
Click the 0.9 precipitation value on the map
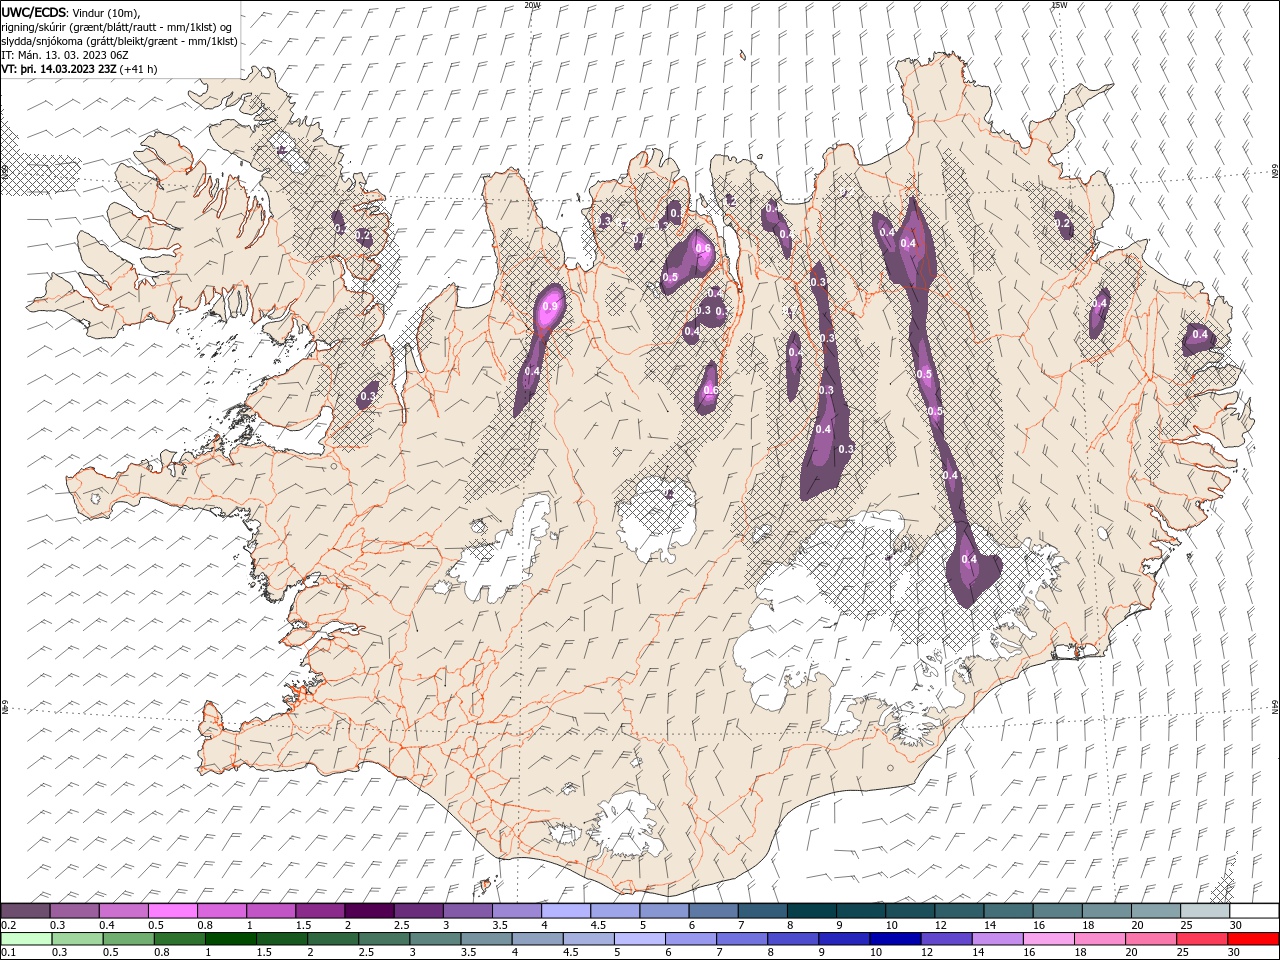(x=549, y=306)
